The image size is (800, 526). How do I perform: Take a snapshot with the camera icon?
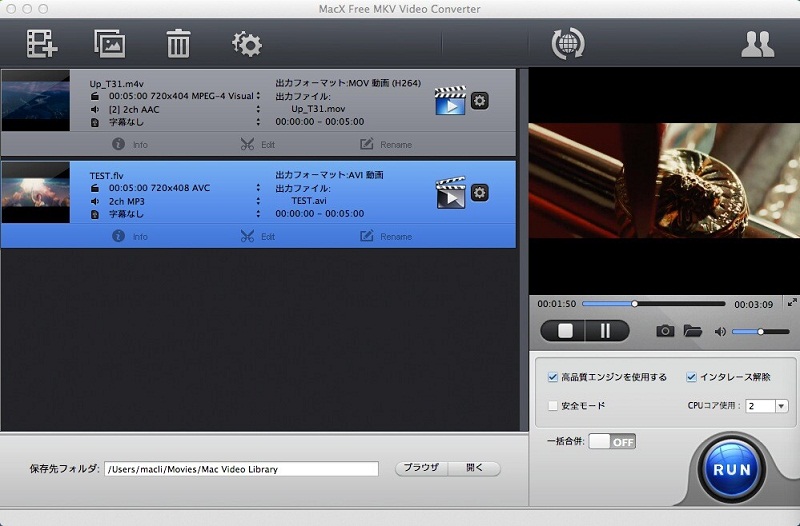pyautogui.click(x=665, y=331)
